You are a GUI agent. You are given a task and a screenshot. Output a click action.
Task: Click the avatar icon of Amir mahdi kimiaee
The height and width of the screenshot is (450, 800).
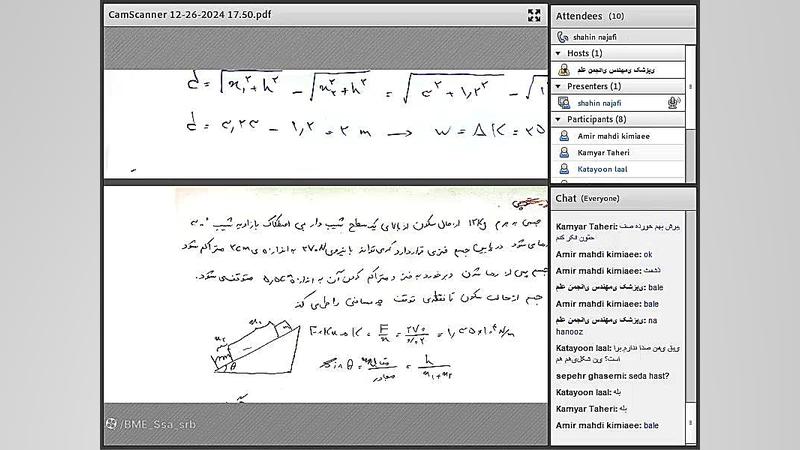(x=564, y=136)
